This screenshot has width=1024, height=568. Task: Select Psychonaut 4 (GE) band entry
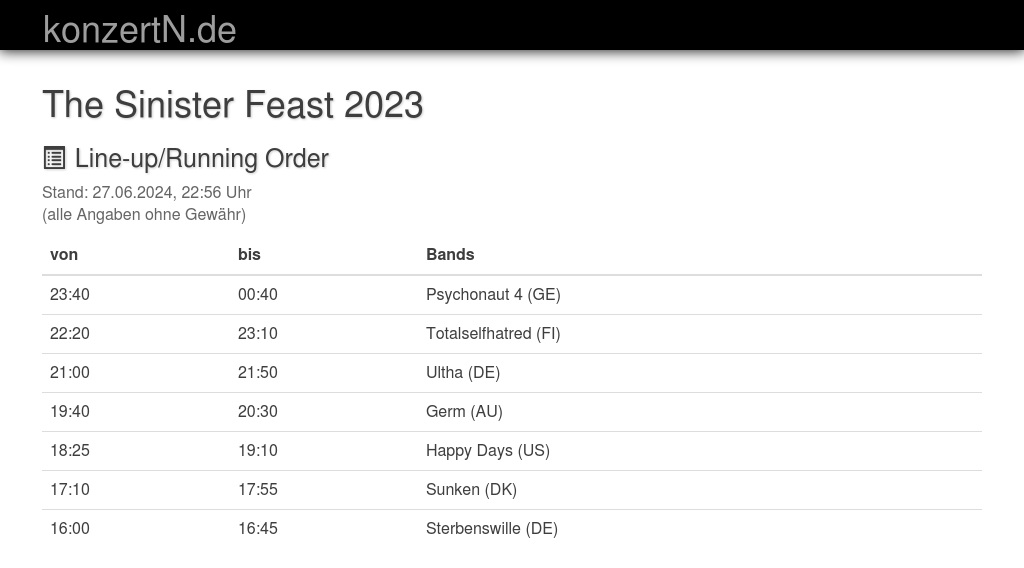pos(493,294)
